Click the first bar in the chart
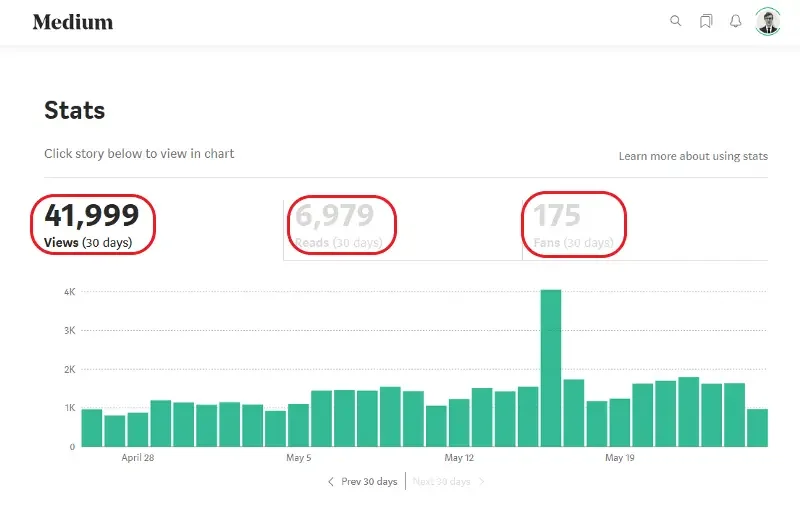This screenshot has height=505, width=800. coord(92,428)
